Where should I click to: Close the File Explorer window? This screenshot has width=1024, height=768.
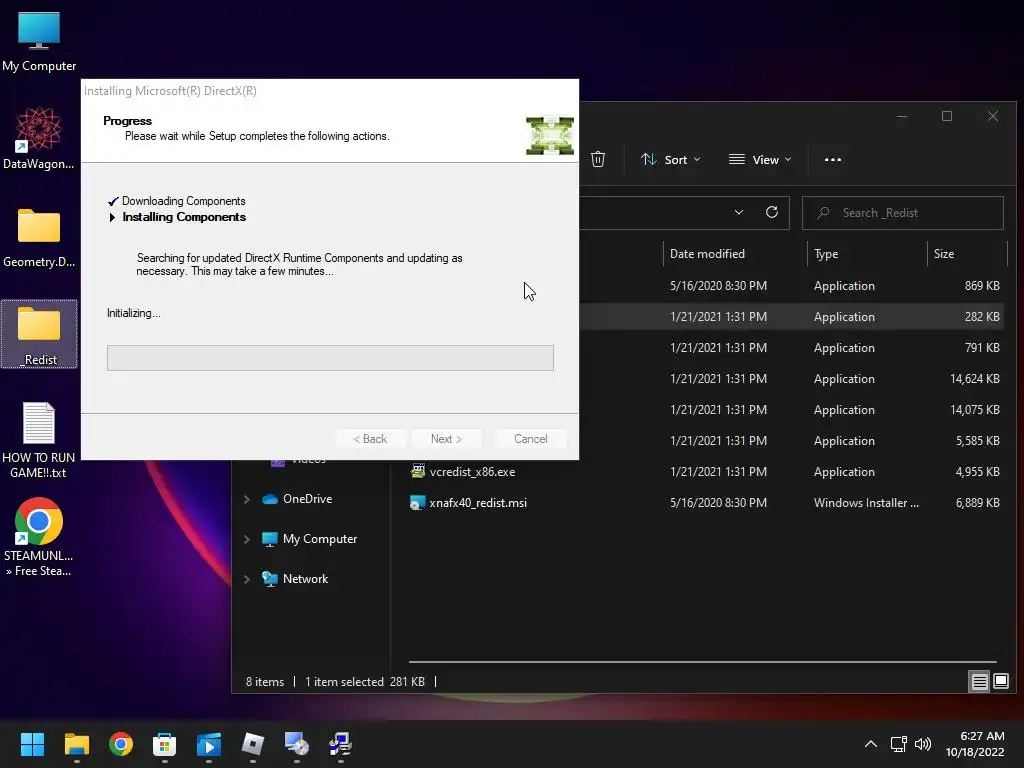click(993, 116)
